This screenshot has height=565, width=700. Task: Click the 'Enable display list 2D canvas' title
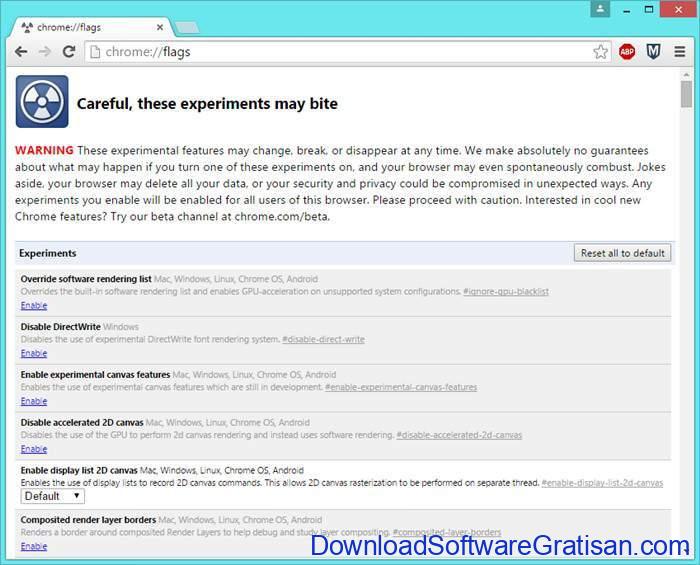tap(79, 470)
